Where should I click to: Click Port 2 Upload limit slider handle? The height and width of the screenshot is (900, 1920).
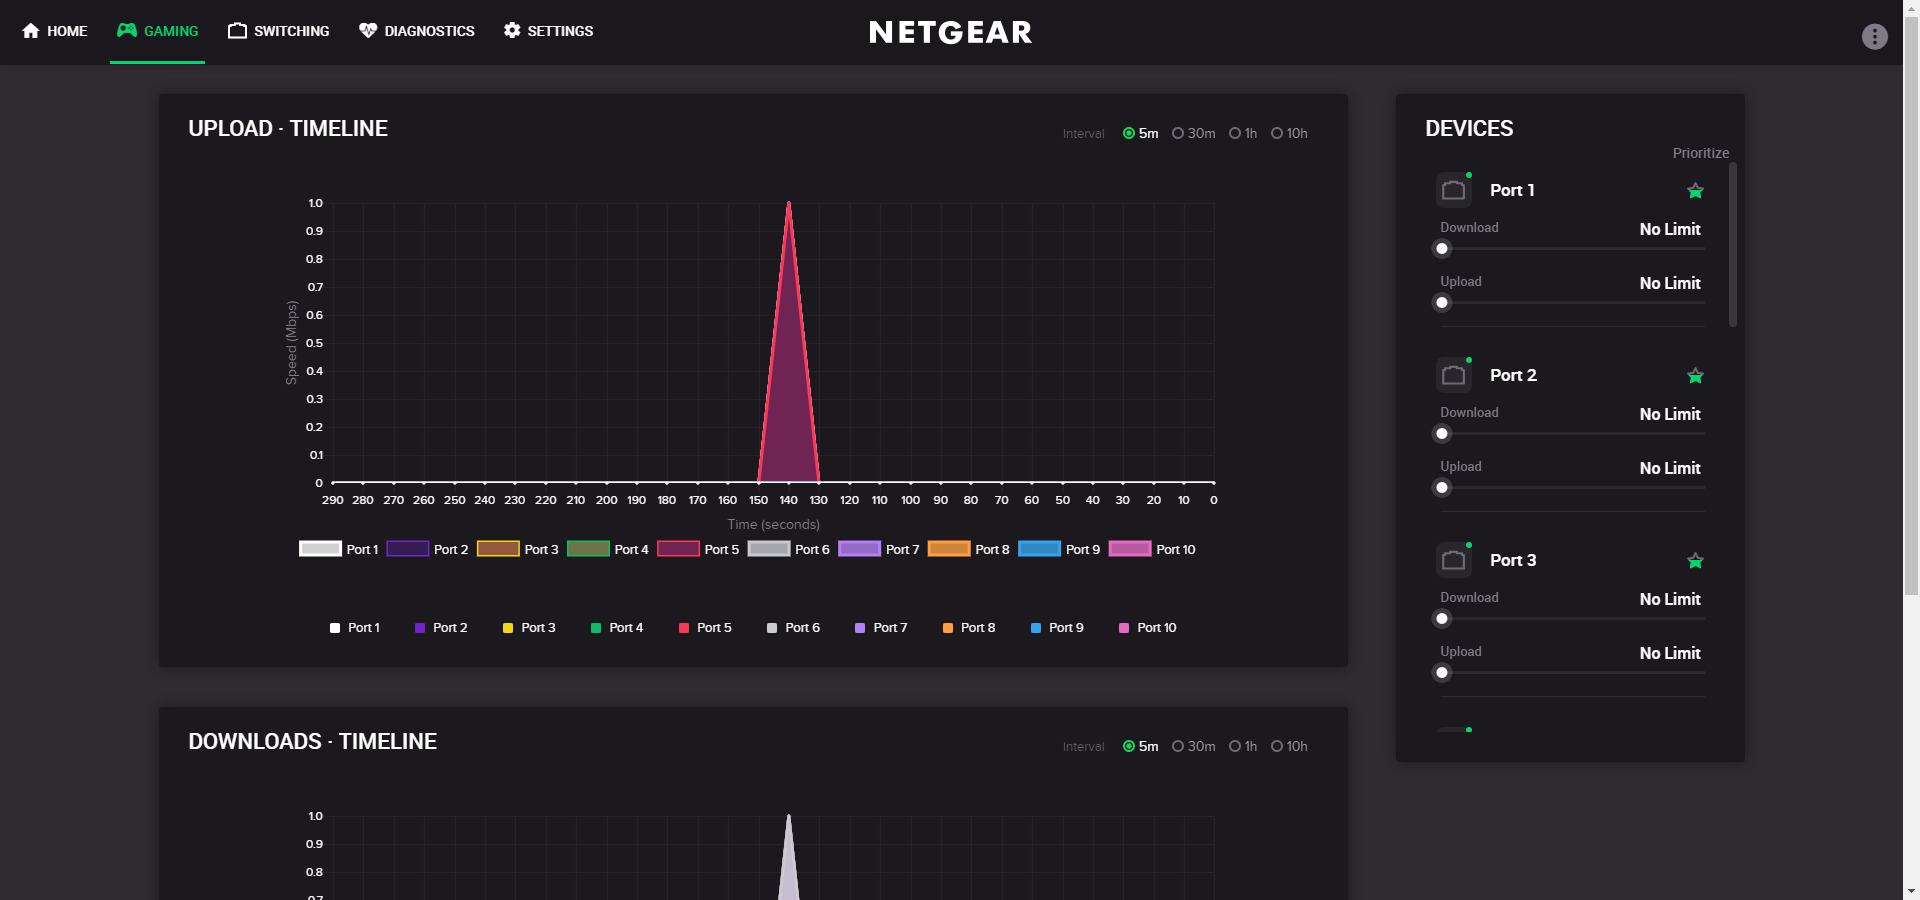coord(1442,488)
